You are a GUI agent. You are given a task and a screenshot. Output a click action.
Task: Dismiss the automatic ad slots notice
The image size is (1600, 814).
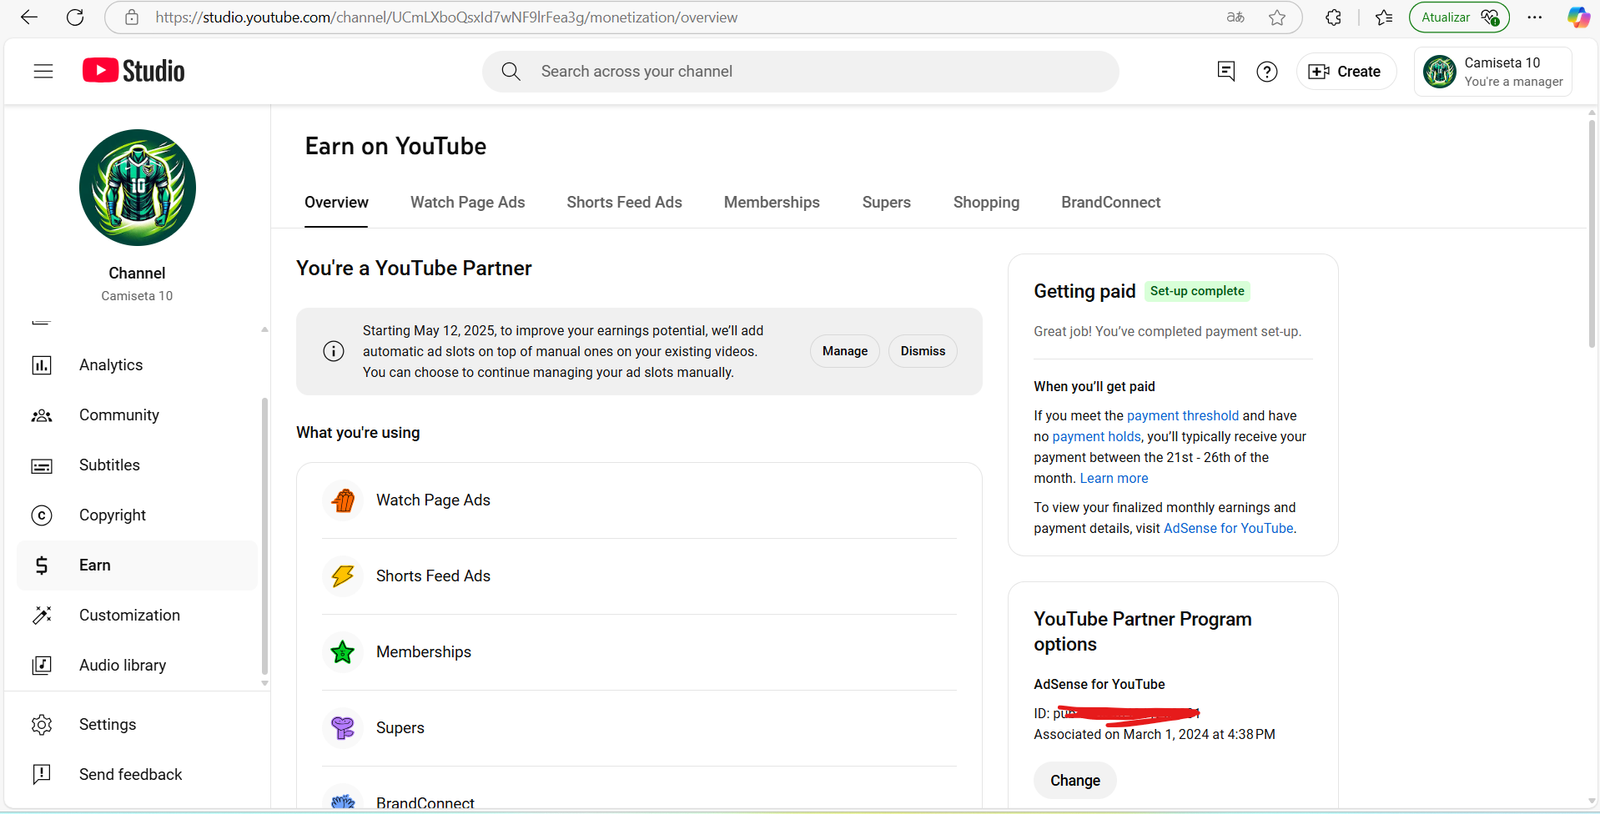[x=923, y=351]
